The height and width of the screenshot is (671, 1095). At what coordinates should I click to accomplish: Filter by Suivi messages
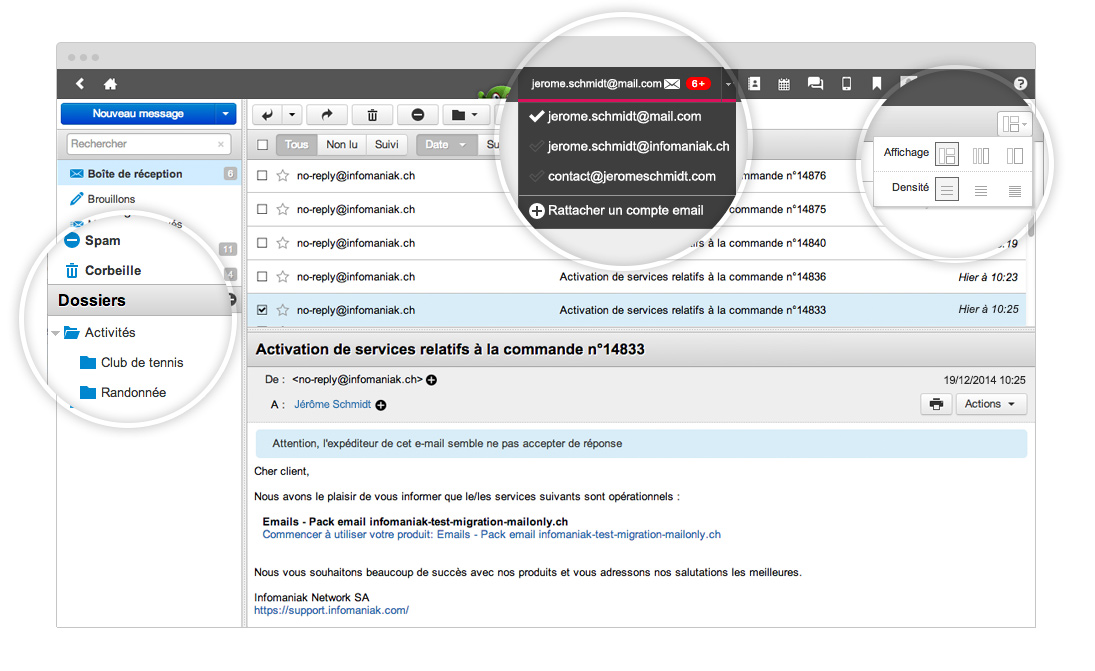click(386, 145)
